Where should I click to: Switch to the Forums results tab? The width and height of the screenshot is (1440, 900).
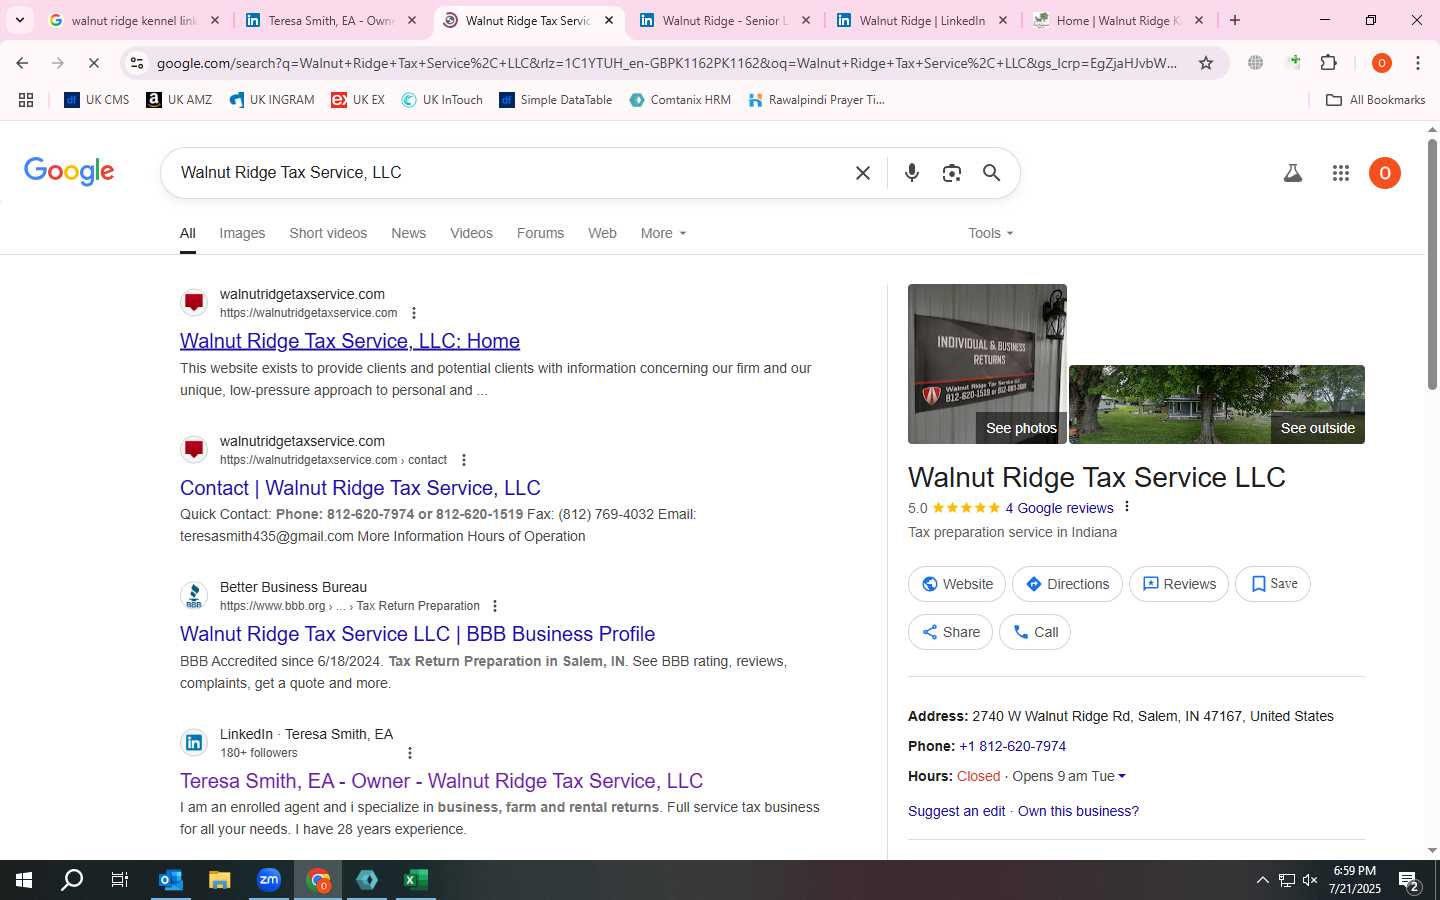540,233
